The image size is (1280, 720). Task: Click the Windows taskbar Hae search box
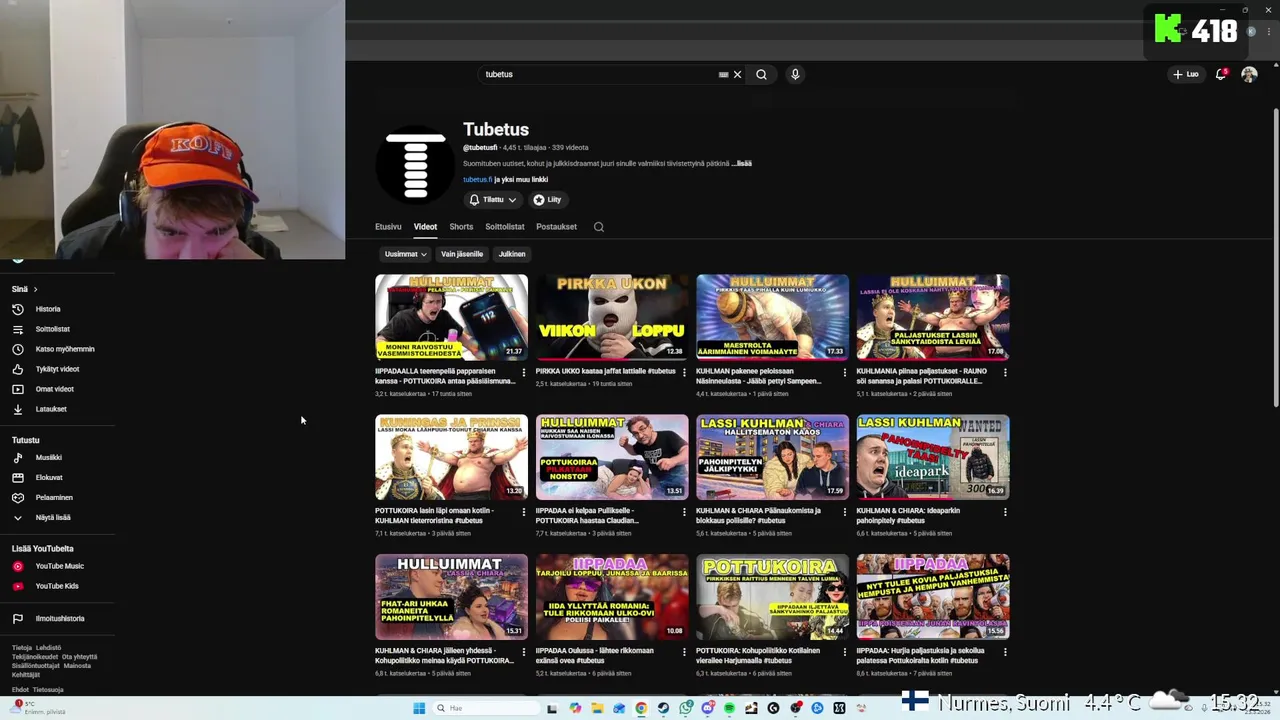(x=485, y=708)
